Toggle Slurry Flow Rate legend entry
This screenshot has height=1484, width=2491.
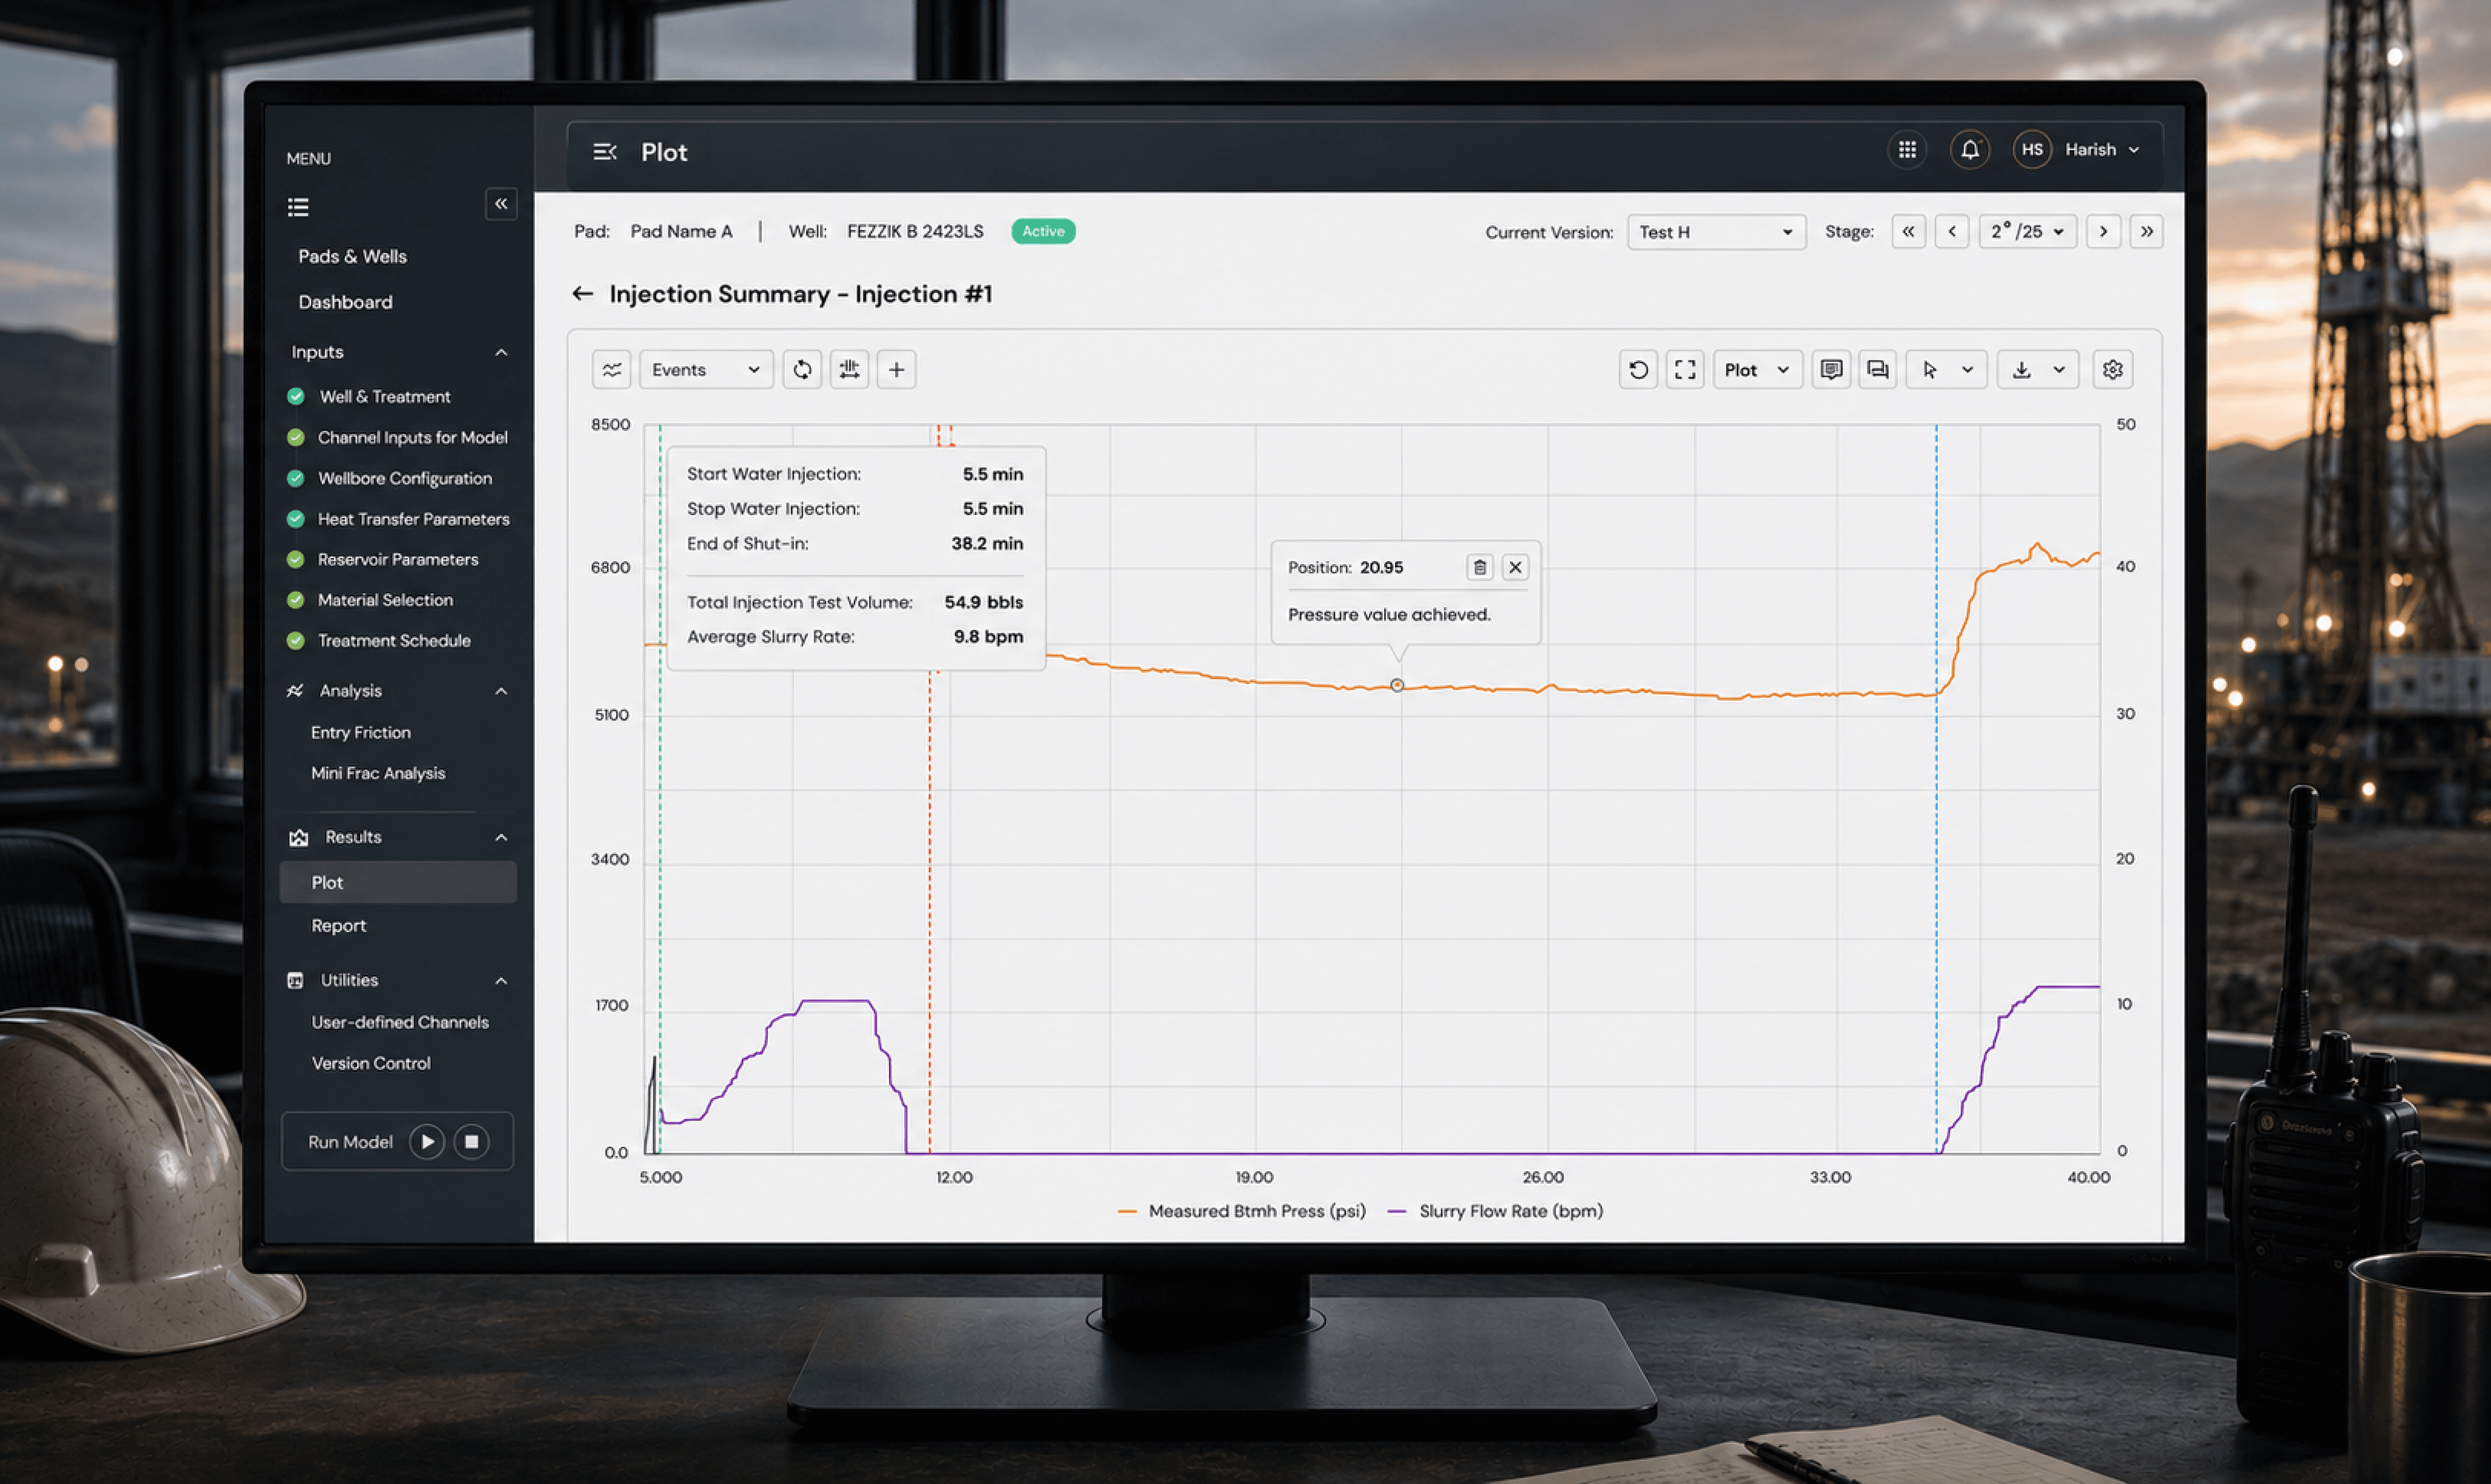1496,1211
